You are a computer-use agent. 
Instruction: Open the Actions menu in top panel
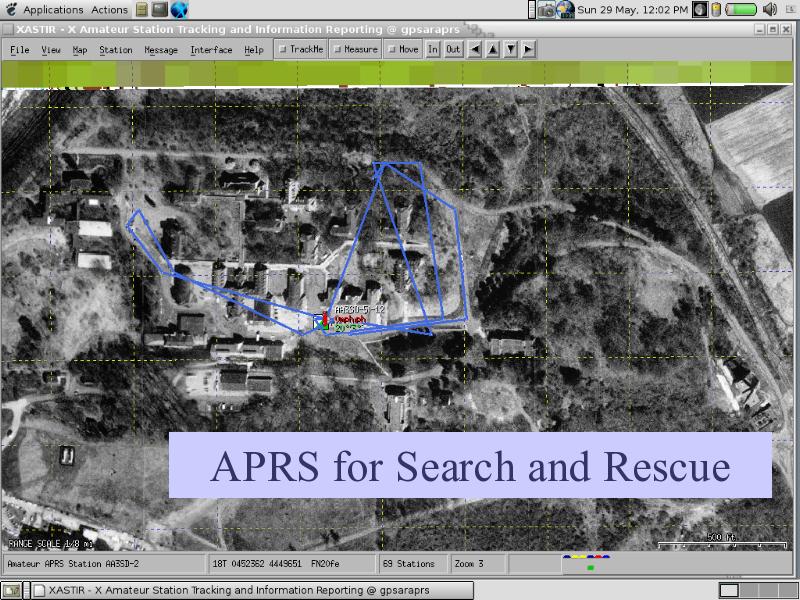(x=109, y=10)
